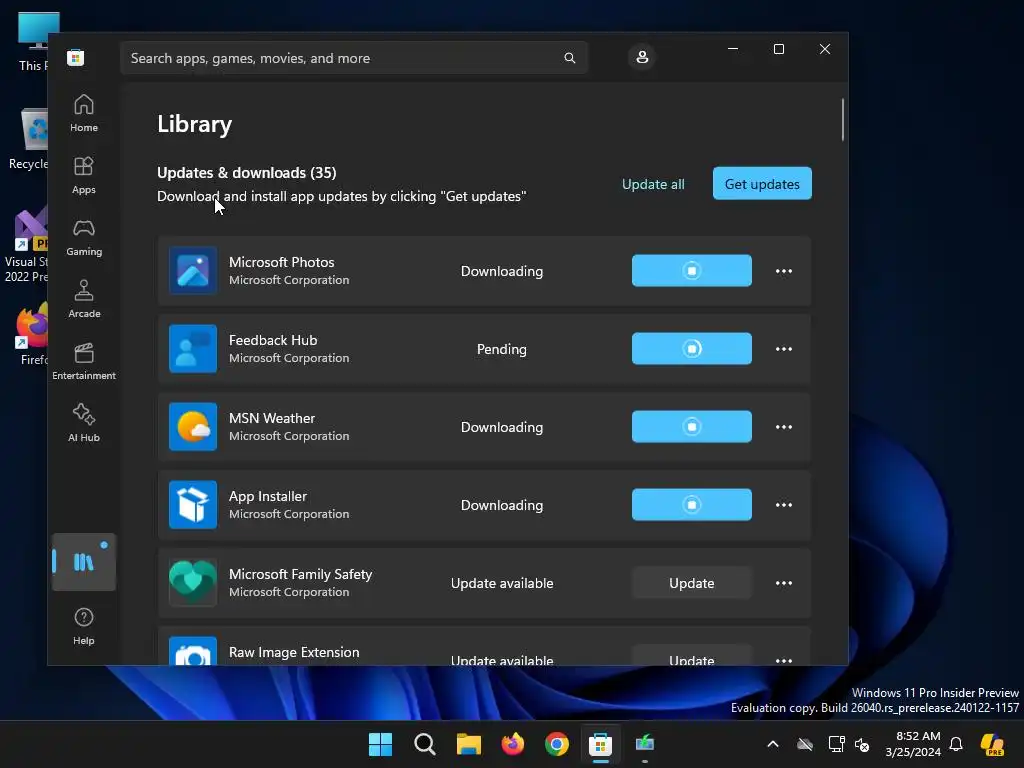Show hidden system tray icons
The height and width of the screenshot is (768, 1024).
pyautogui.click(x=773, y=744)
